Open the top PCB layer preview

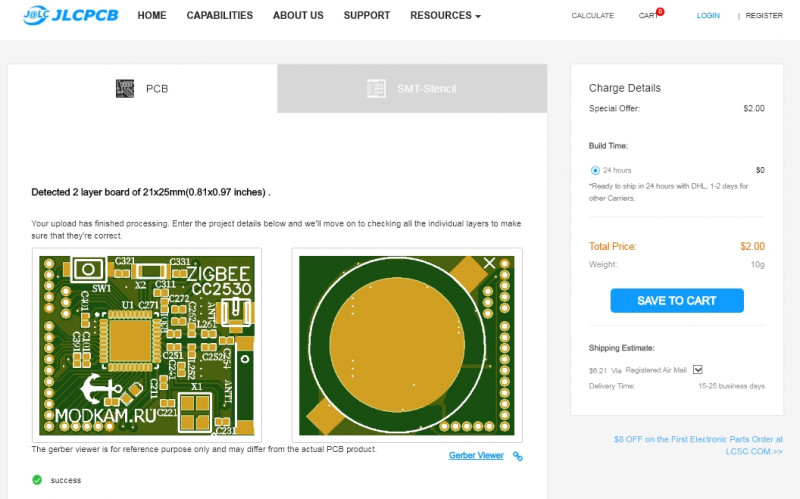click(147, 345)
